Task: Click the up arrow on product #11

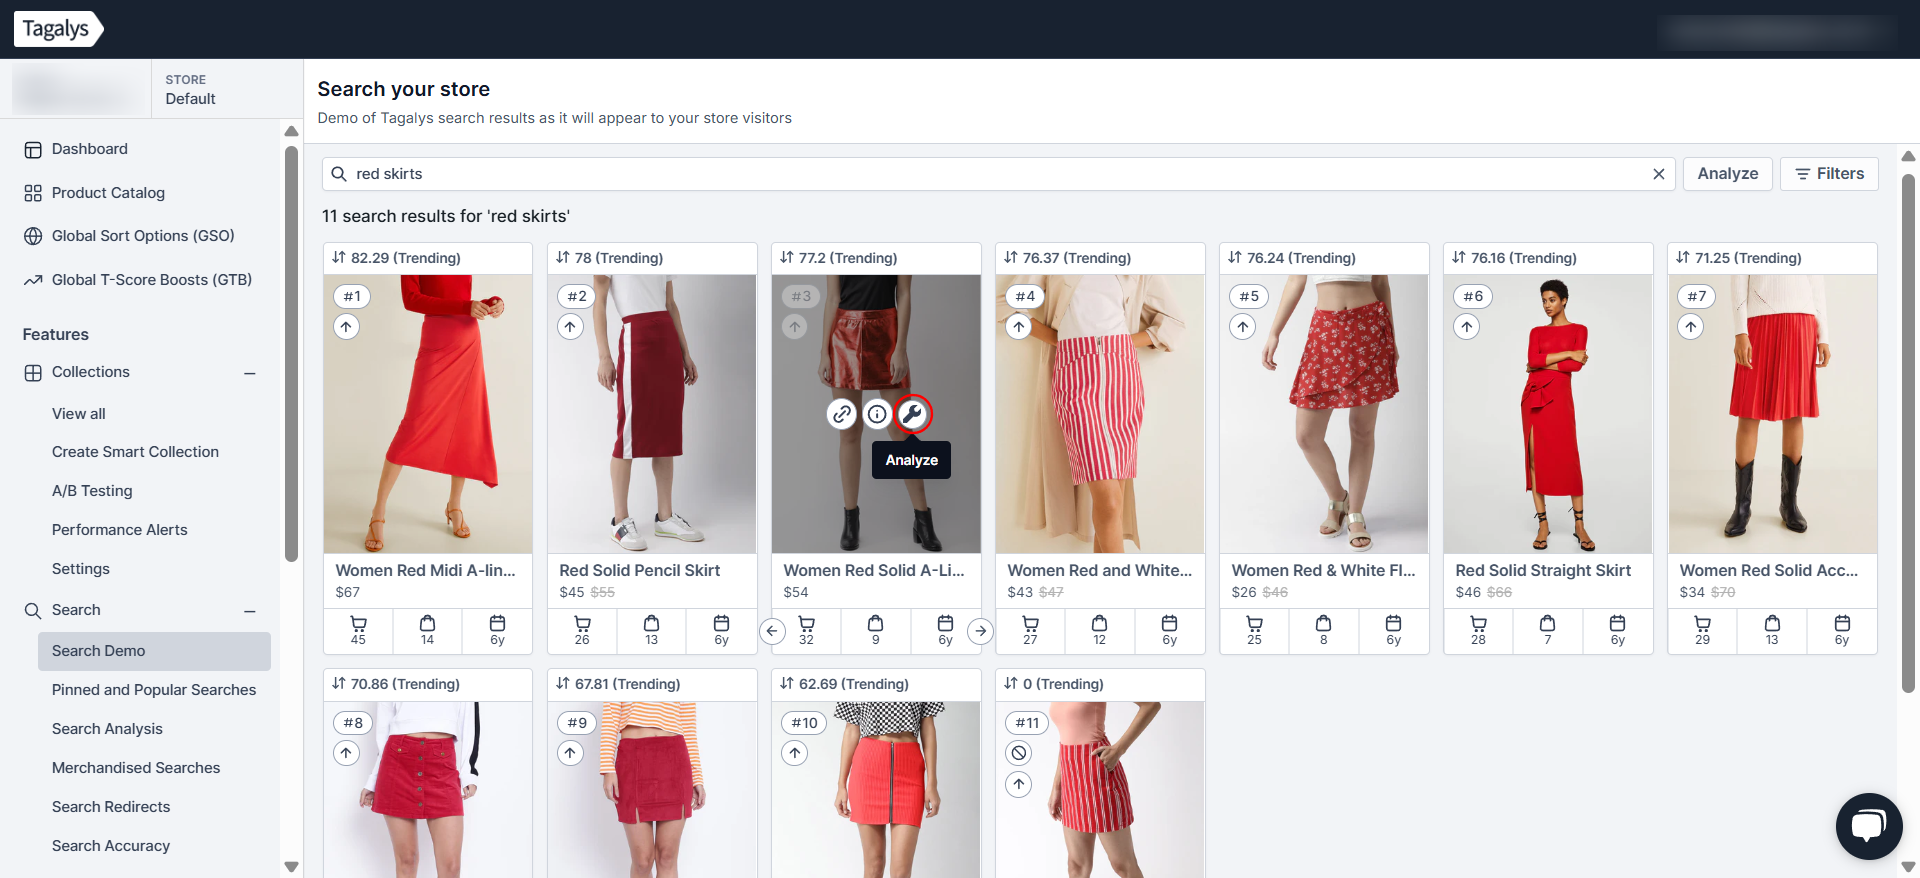Action: [x=1018, y=784]
